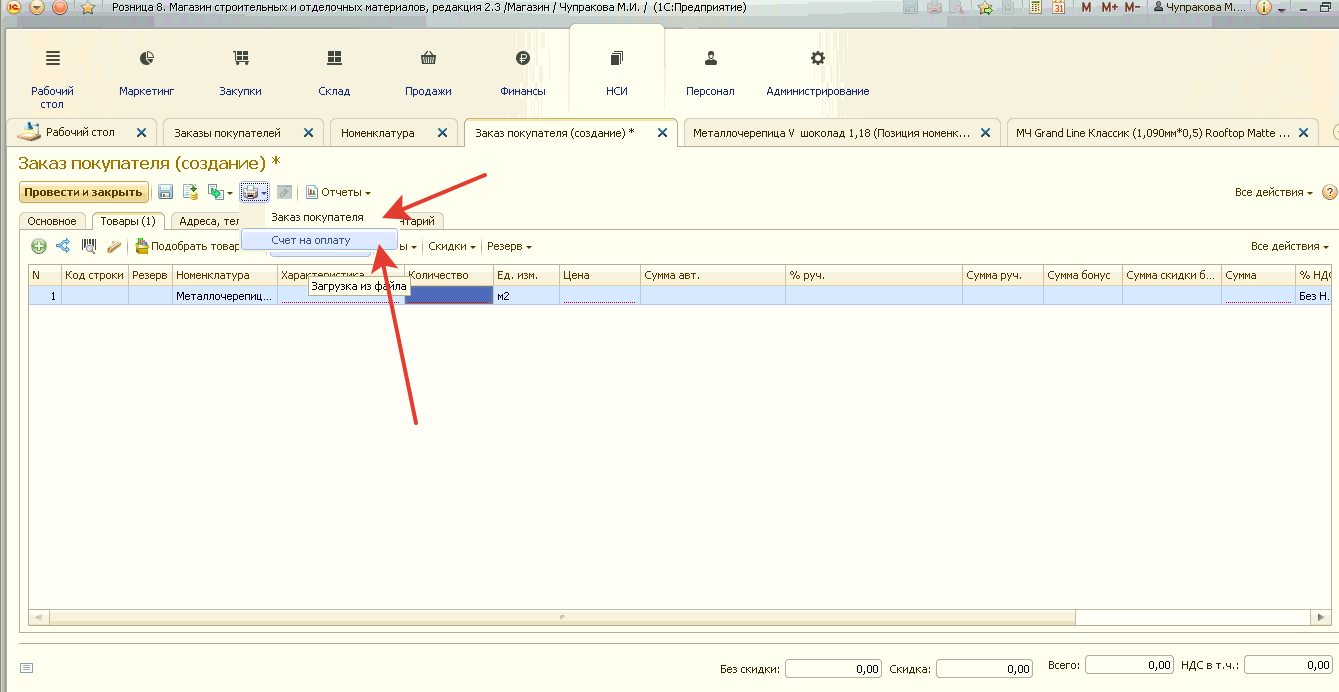Open the top Все действия menu
The width and height of the screenshot is (1339, 692).
coord(1273,192)
